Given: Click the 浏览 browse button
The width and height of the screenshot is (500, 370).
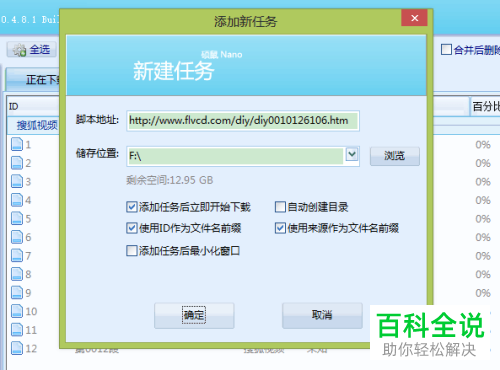Looking at the screenshot, I should pyautogui.click(x=395, y=156).
